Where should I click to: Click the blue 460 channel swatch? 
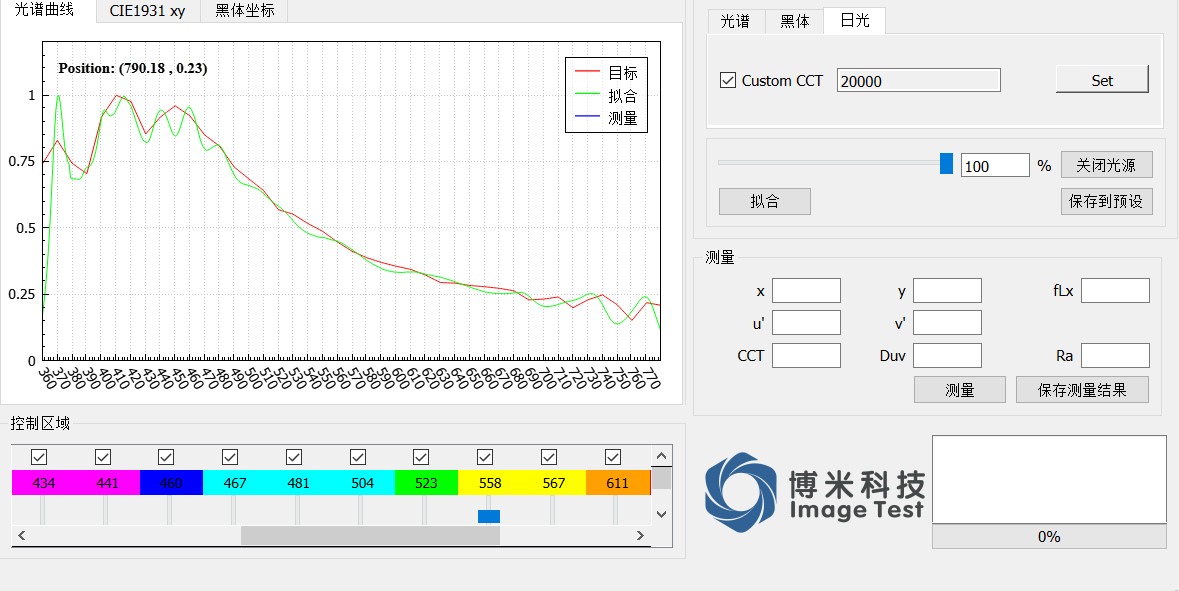point(171,483)
